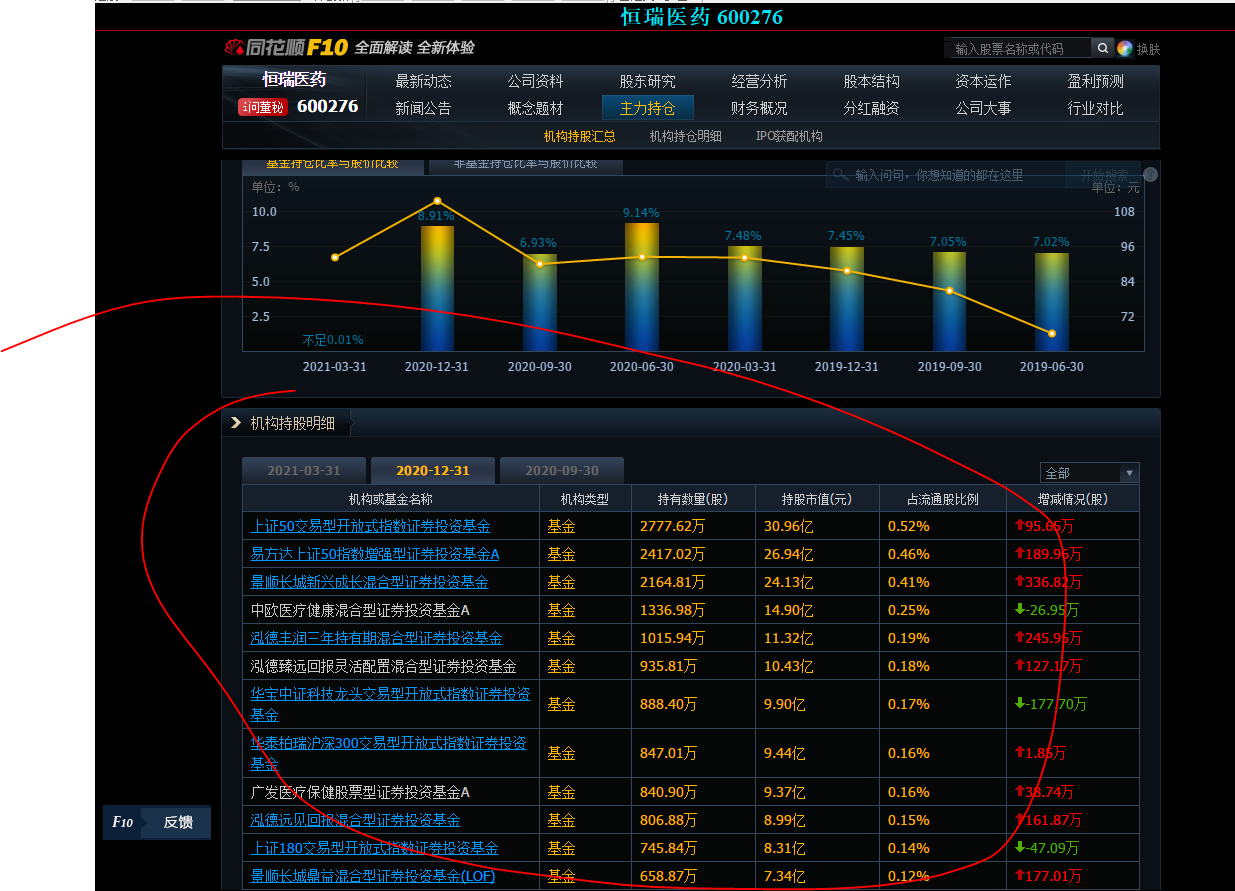1235x891 pixels.
Task: Open the 上证180交易型开放式指数 fund link
Action: pos(375,848)
